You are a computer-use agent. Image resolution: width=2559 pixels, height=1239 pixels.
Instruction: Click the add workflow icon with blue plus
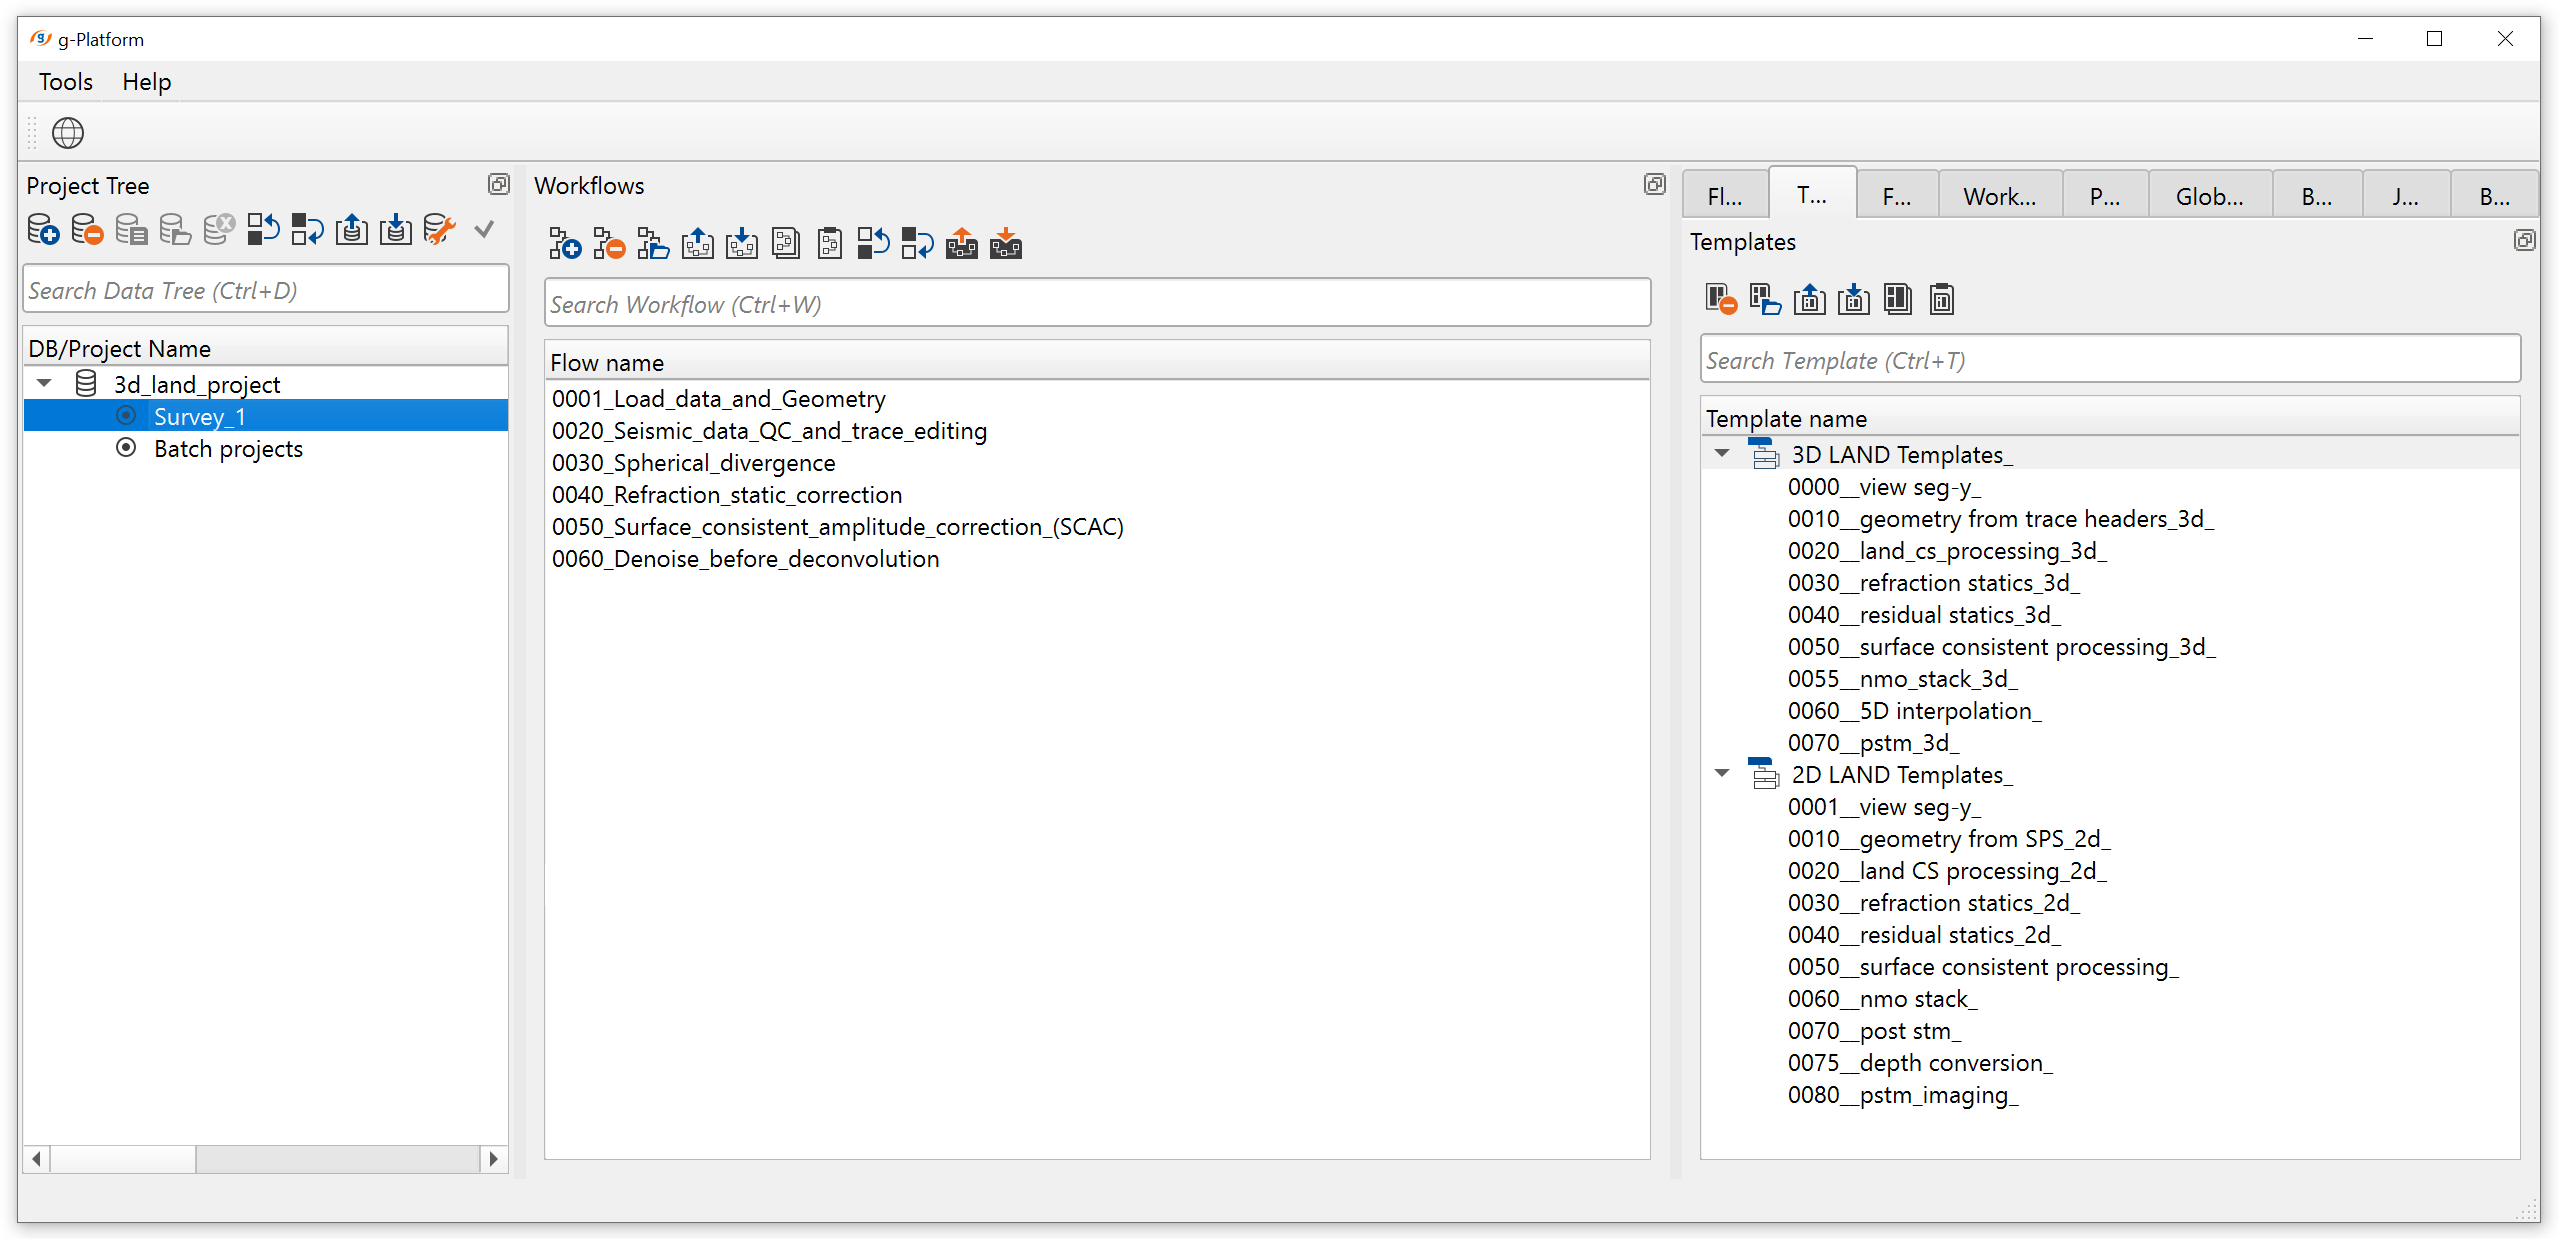[565, 244]
